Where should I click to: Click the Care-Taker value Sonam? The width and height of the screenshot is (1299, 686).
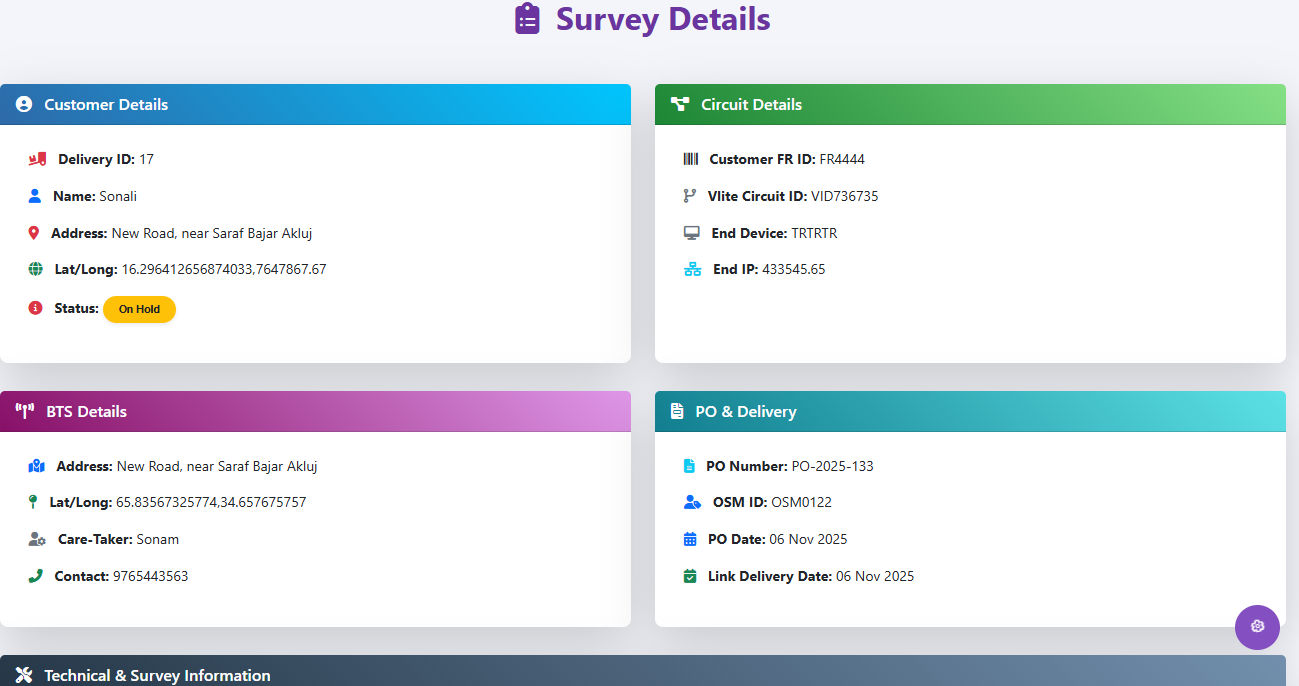(x=158, y=539)
